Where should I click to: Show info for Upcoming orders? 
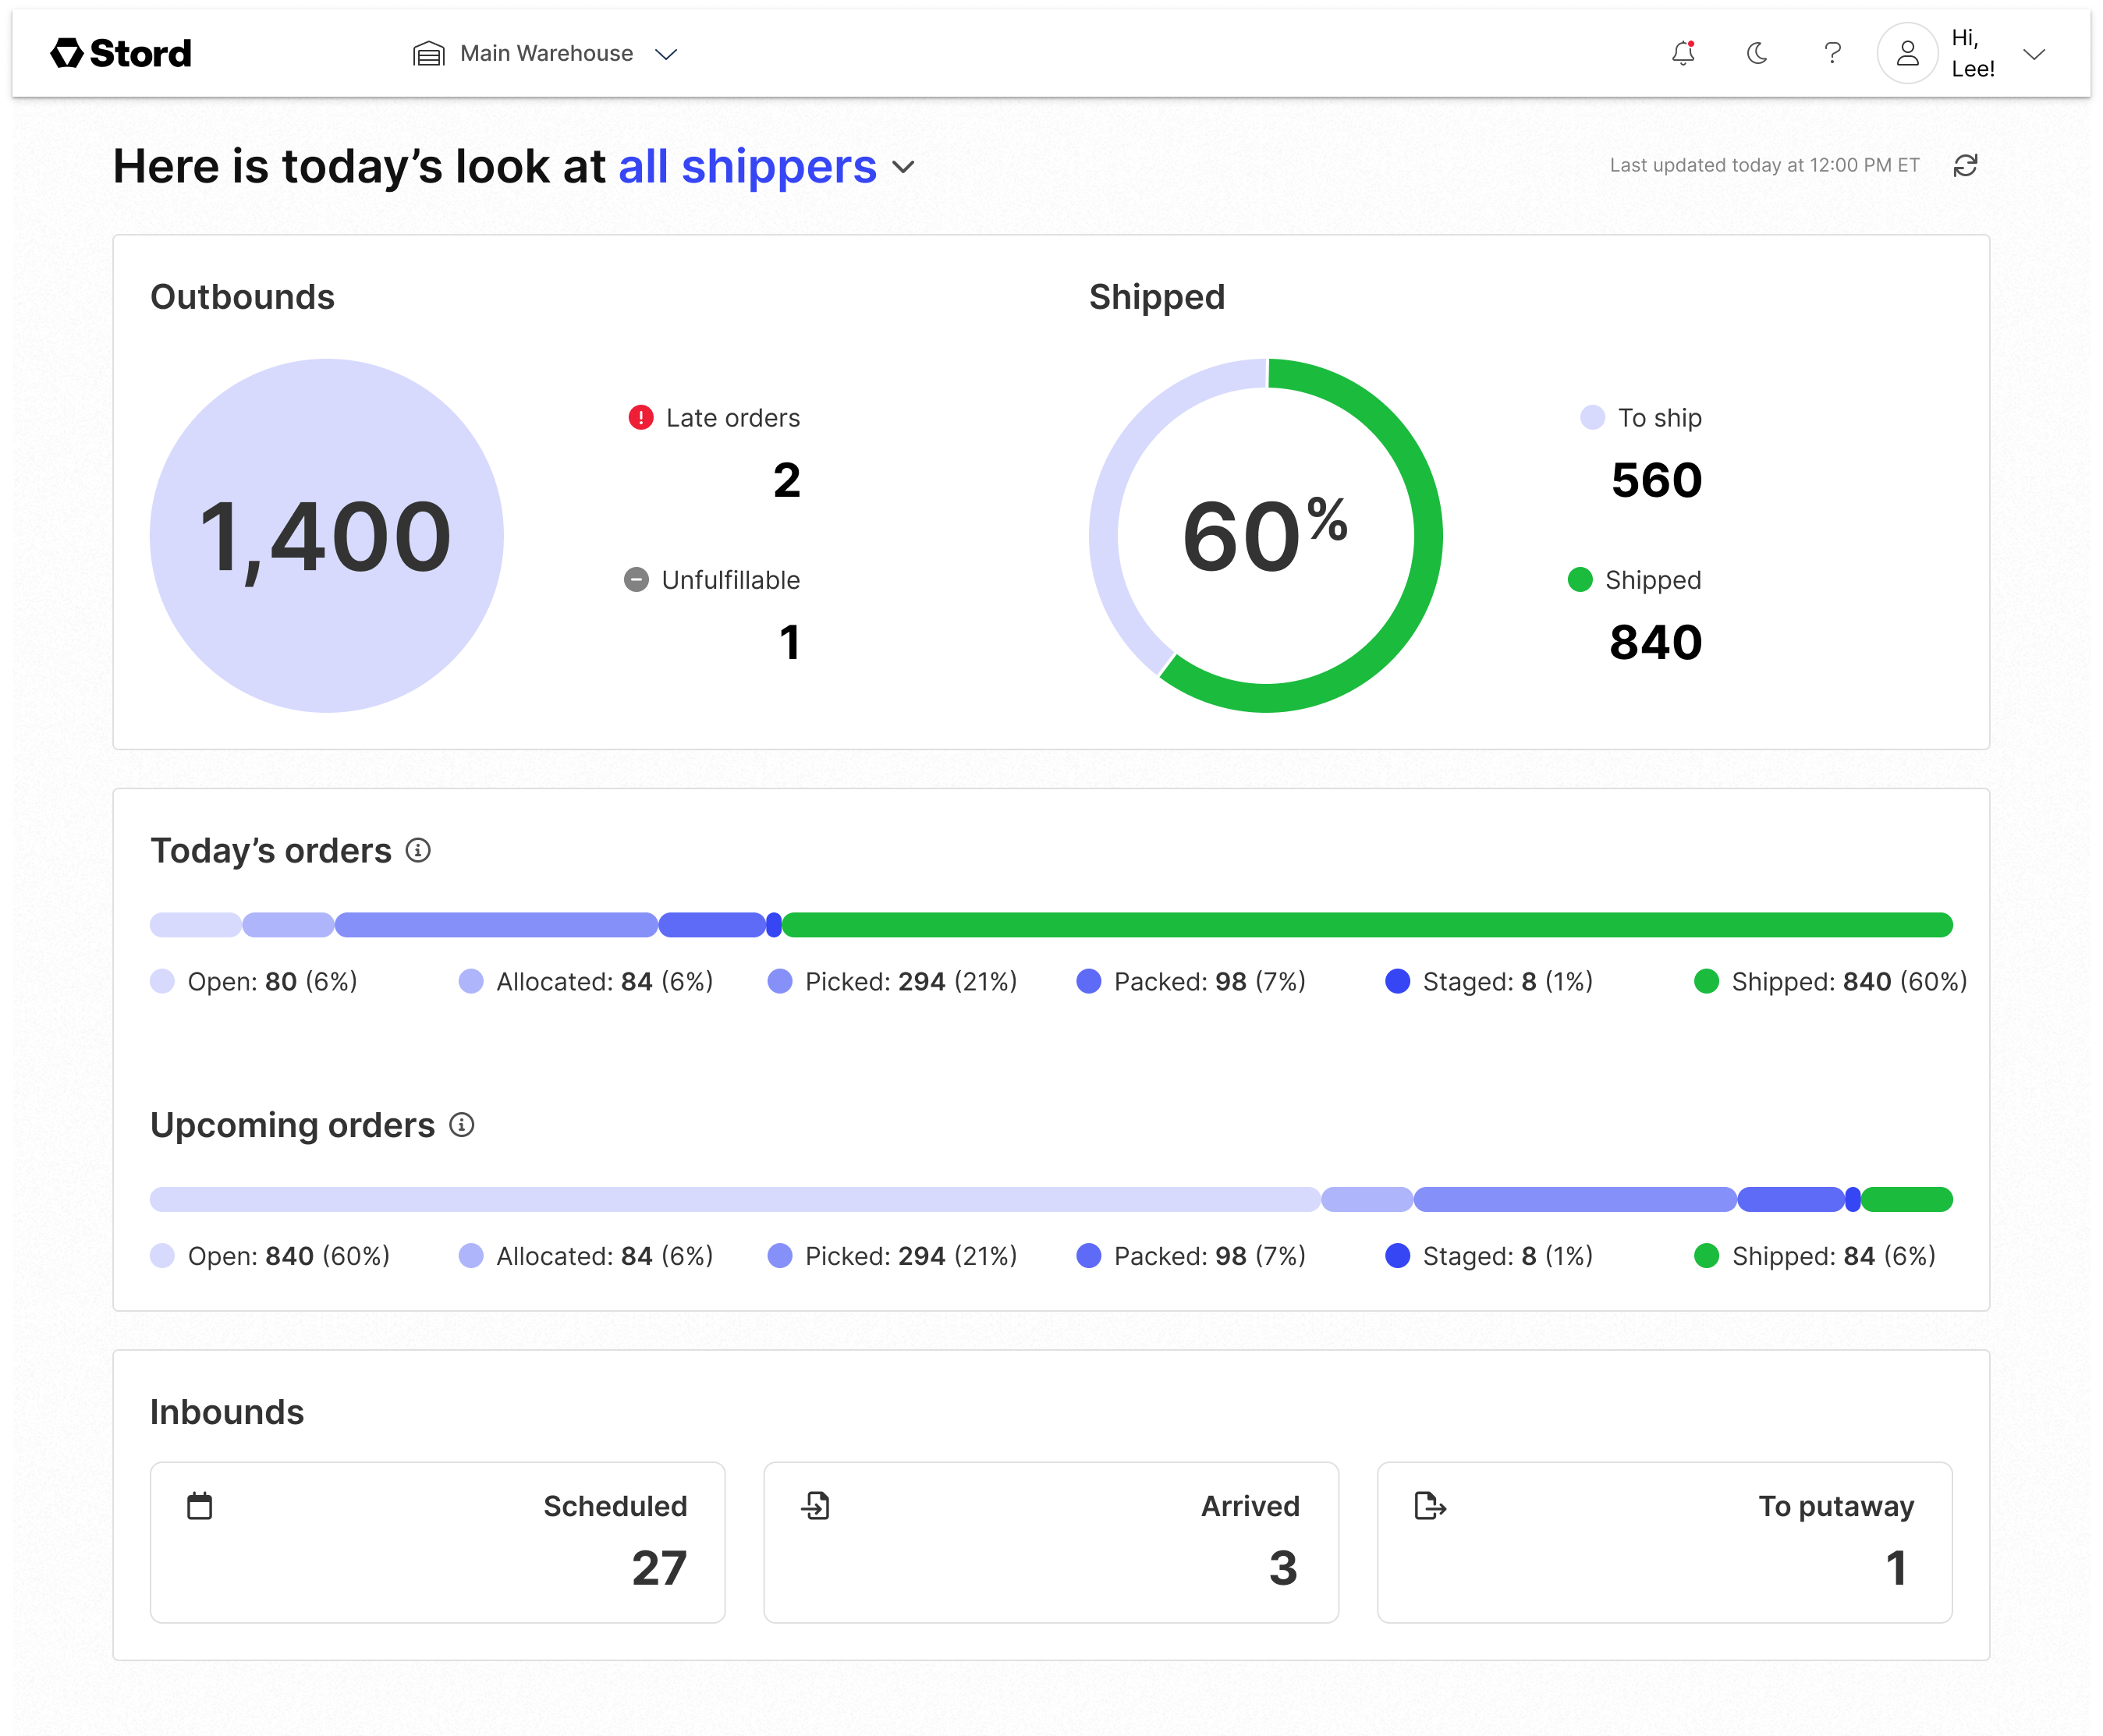[461, 1125]
